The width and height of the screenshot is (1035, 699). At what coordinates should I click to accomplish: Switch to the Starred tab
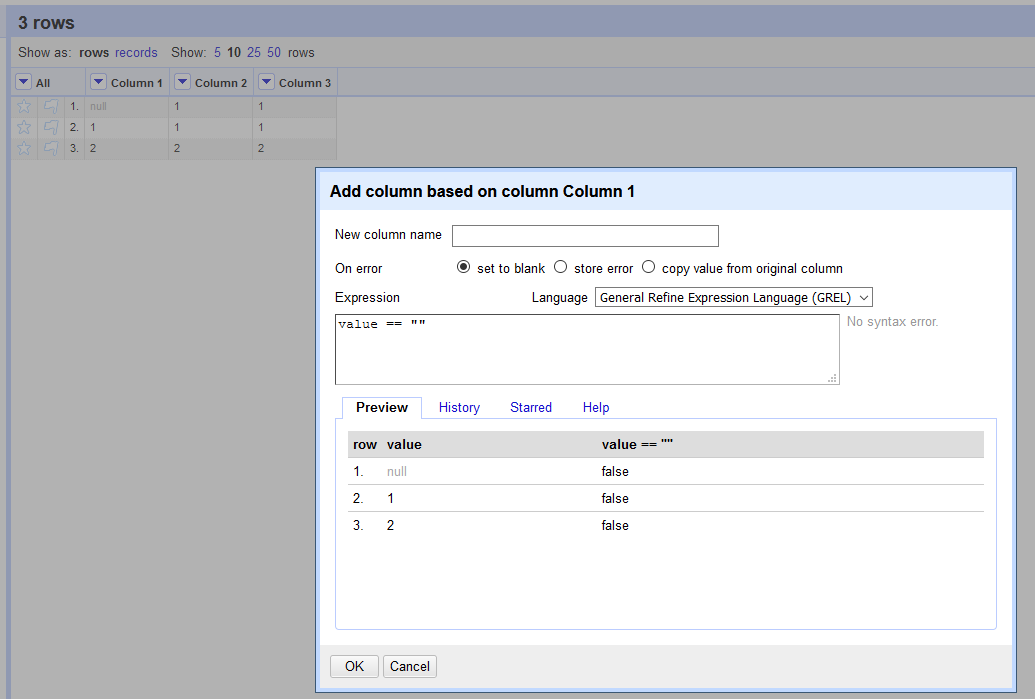click(531, 407)
